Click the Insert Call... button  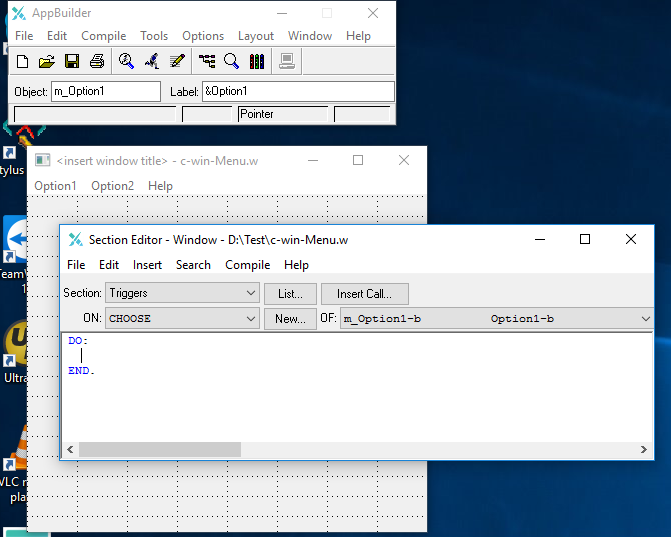point(364,293)
